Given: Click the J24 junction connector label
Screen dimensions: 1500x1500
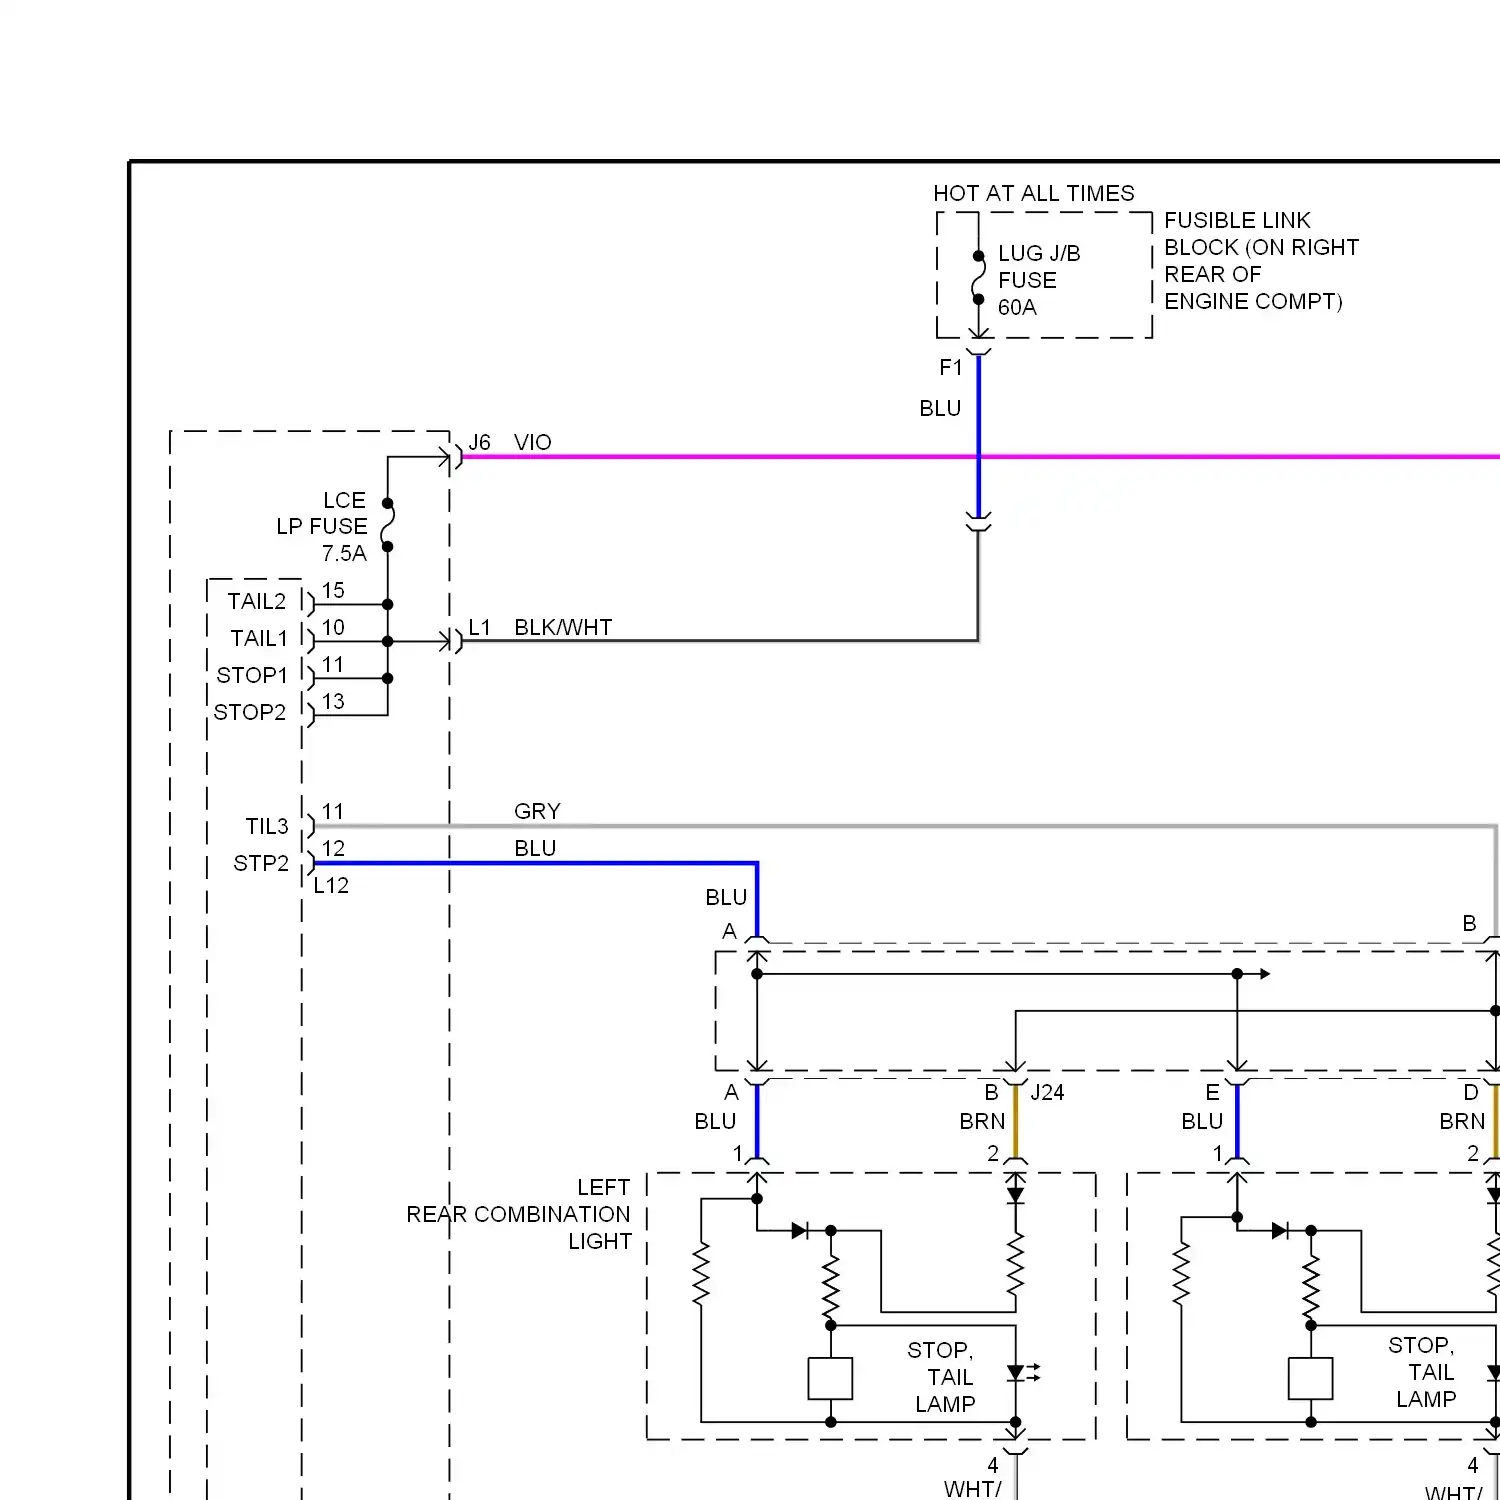Looking at the screenshot, I should pos(1047,1092).
